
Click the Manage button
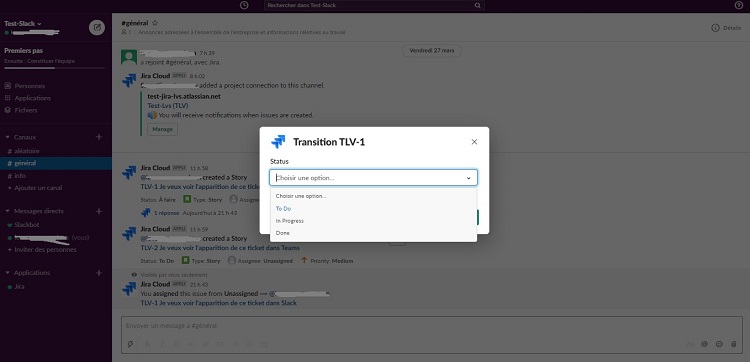coord(162,129)
